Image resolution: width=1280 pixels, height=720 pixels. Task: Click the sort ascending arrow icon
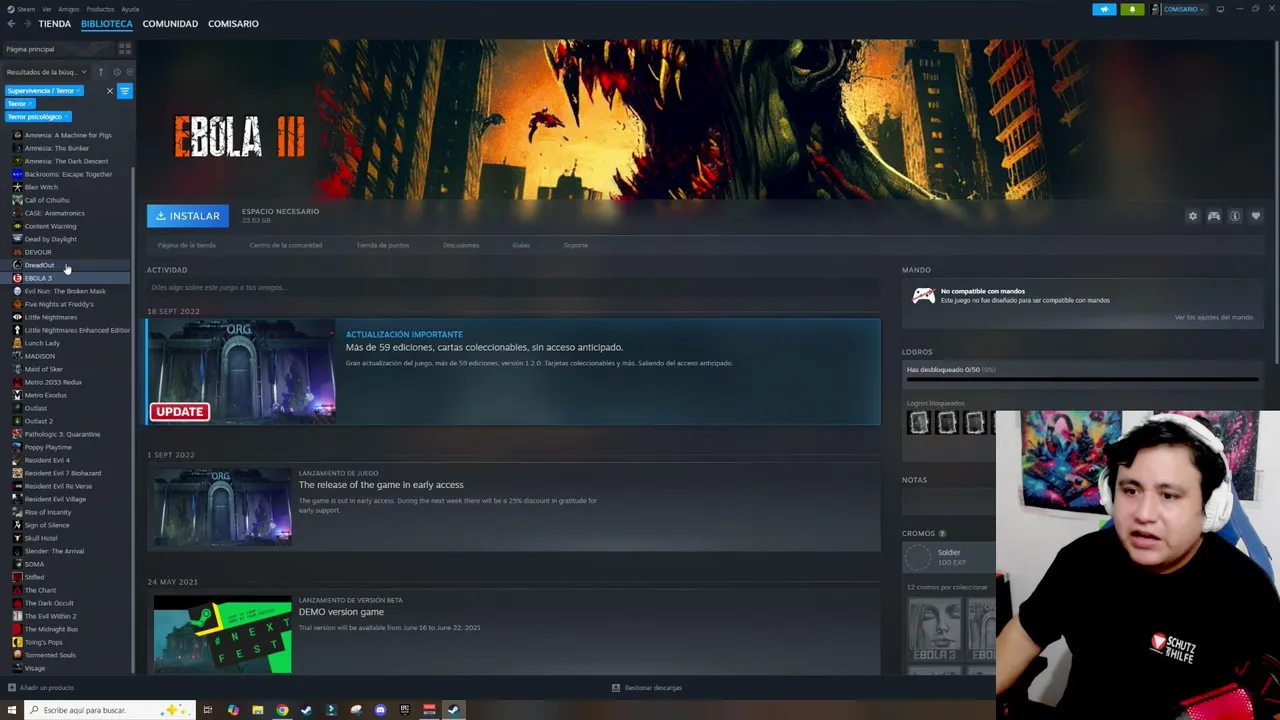(x=100, y=72)
